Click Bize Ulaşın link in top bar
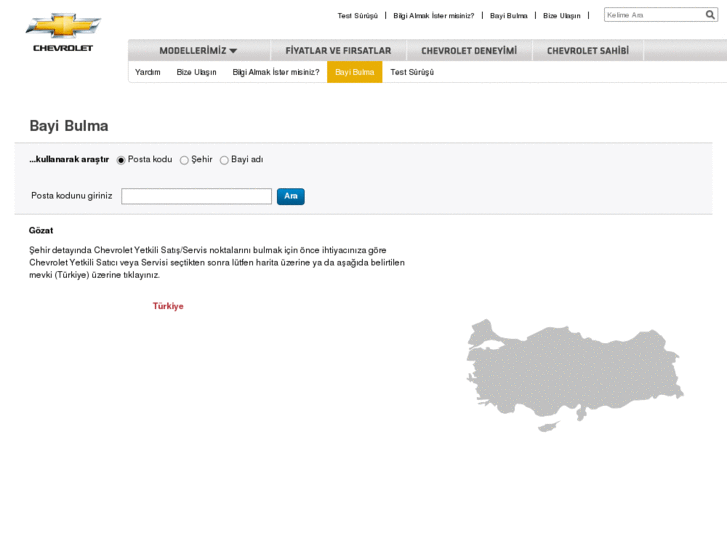727x545 pixels. (x=561, y=16)
